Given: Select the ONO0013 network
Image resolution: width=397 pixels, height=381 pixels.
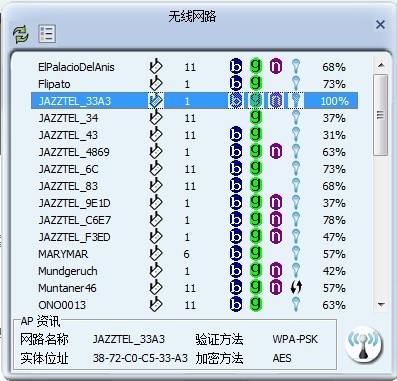Looking at the screenshot, I should pyautogui.click(x=194, y=305).
